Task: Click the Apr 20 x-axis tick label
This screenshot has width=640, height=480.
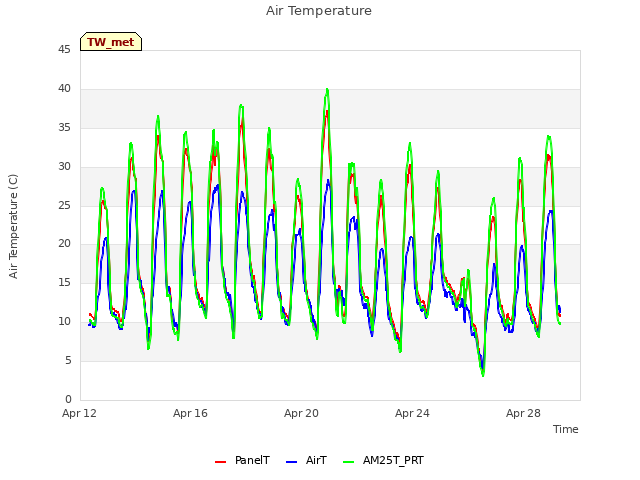Action: click(301, 413)
